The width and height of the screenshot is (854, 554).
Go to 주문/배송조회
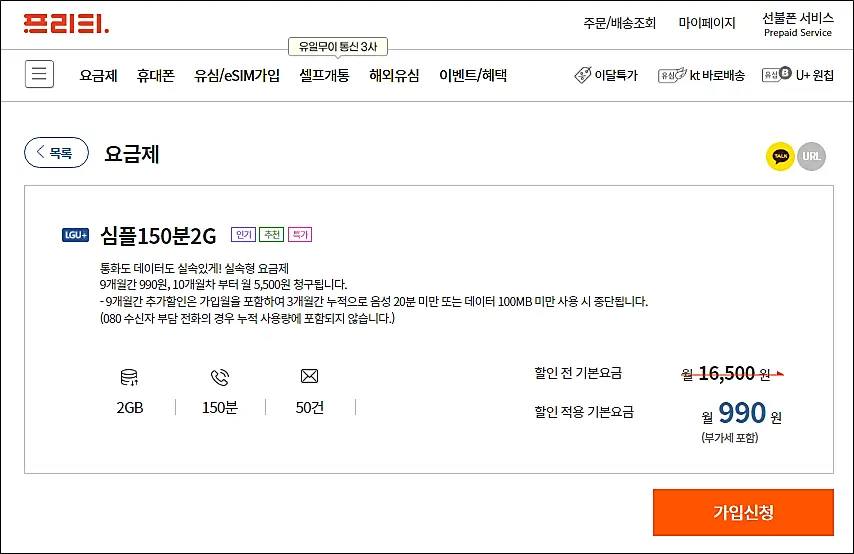[619, 23]
